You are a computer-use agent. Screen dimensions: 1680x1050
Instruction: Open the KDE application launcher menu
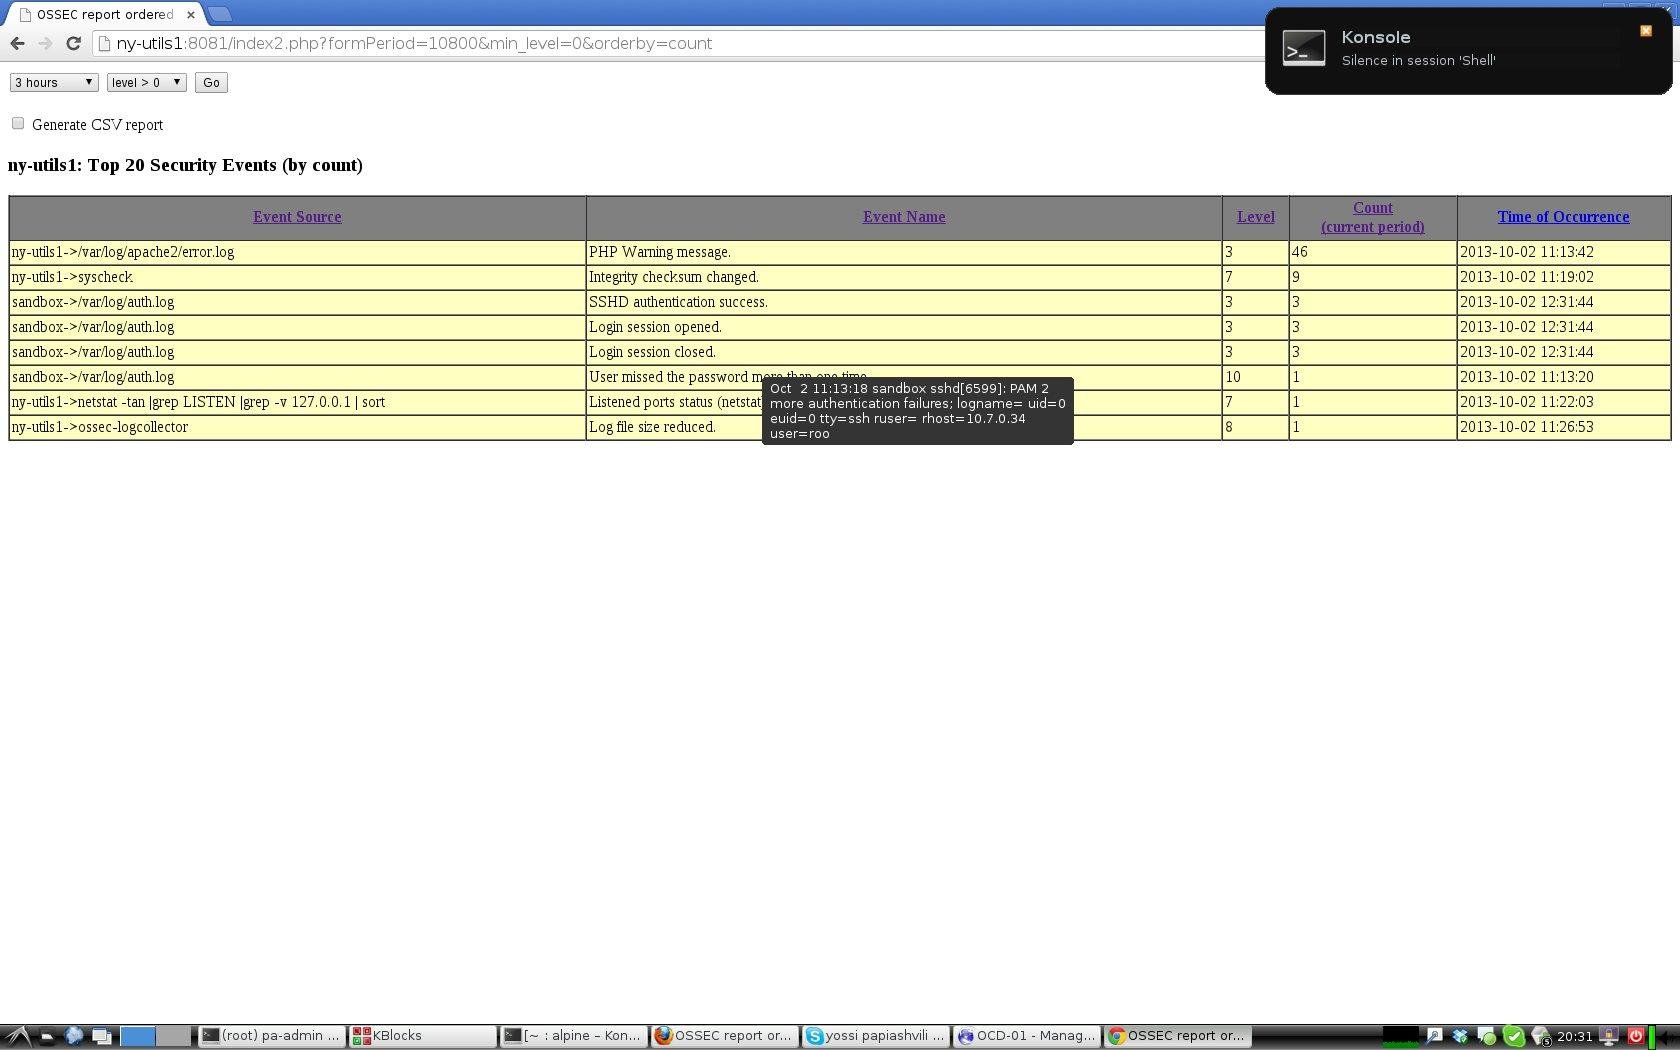tap(18, 1036)
